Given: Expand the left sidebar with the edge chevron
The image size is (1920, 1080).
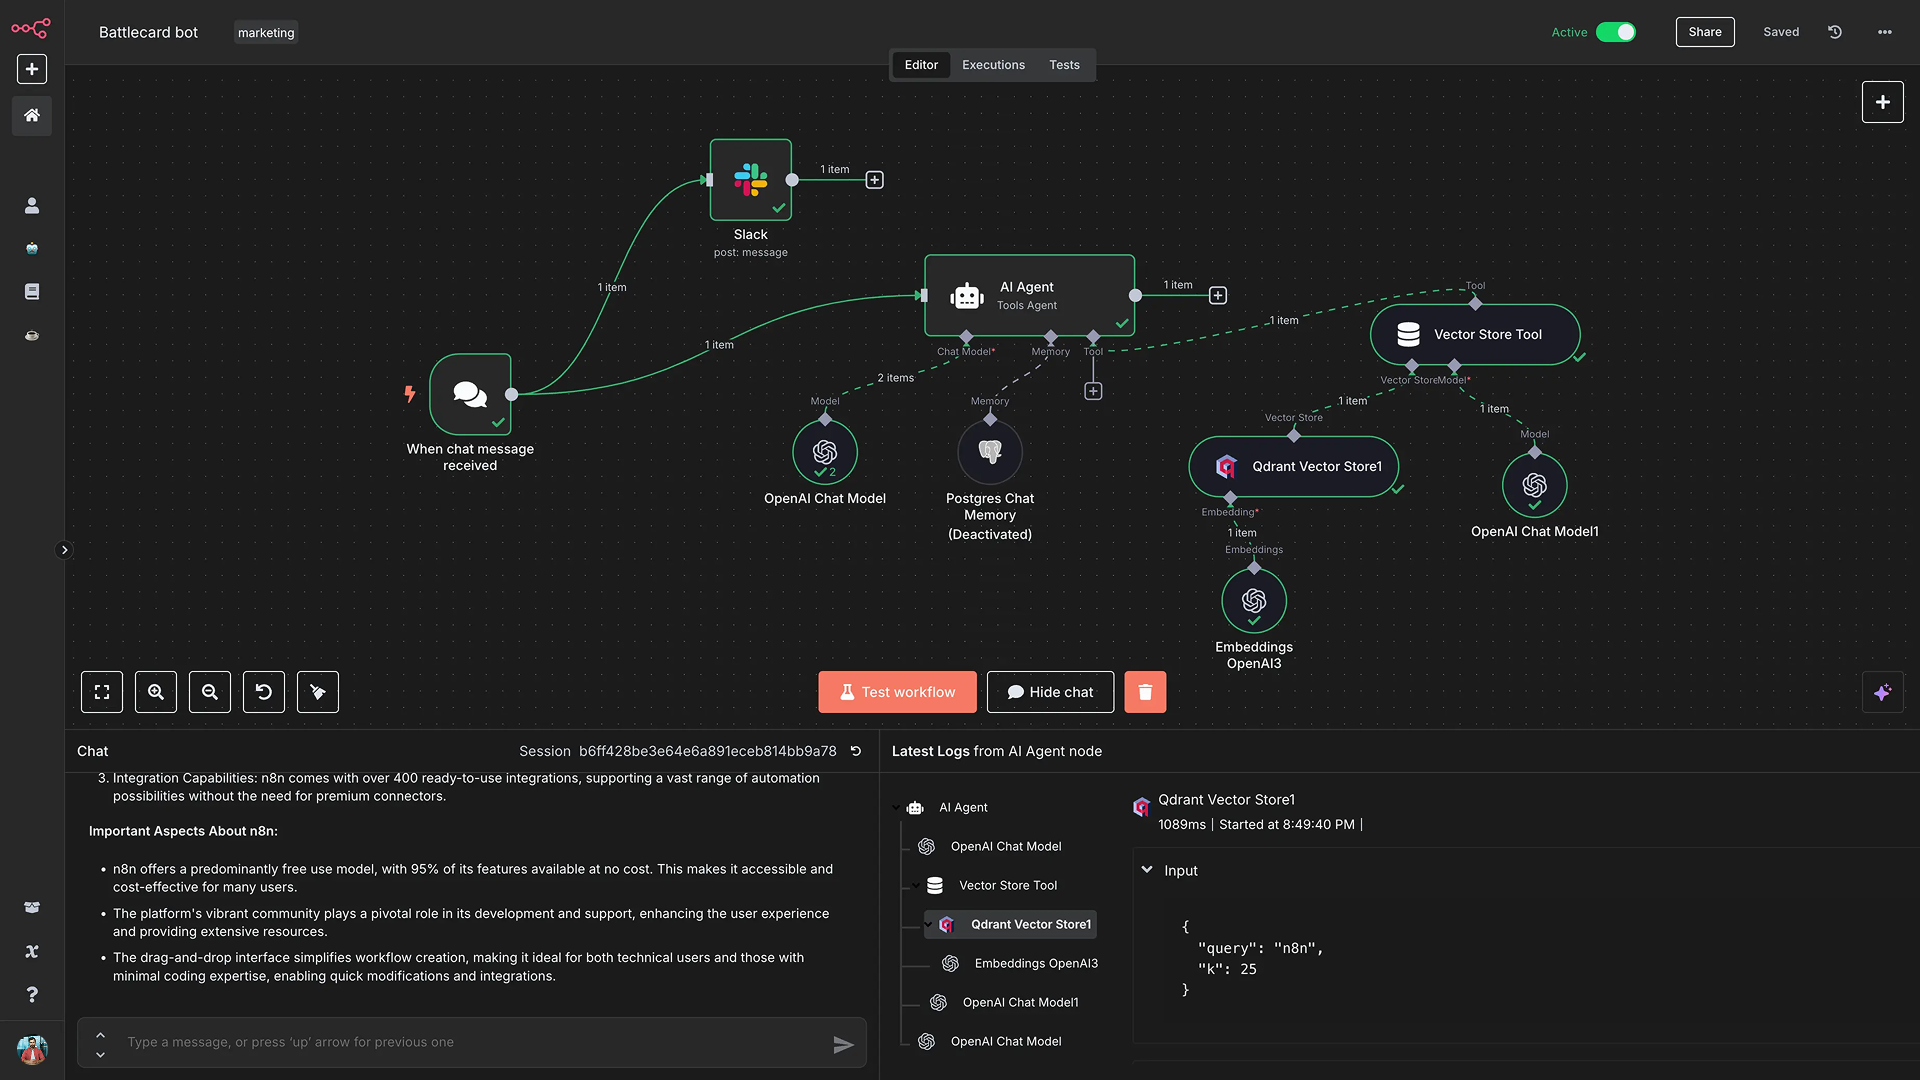Looking at the screenshot, I should tap(65, 550).
